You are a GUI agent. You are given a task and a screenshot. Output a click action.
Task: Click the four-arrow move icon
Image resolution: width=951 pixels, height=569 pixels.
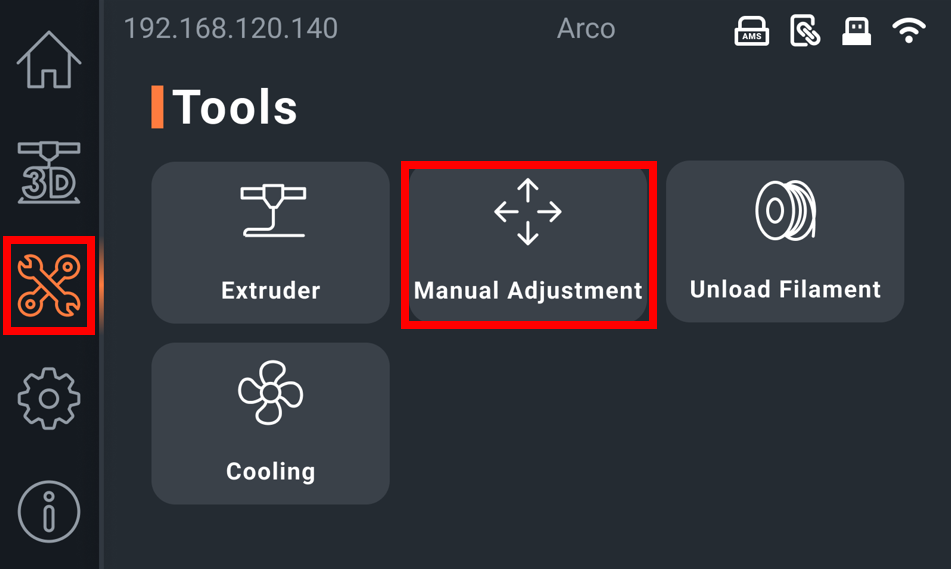click(528, 212)
